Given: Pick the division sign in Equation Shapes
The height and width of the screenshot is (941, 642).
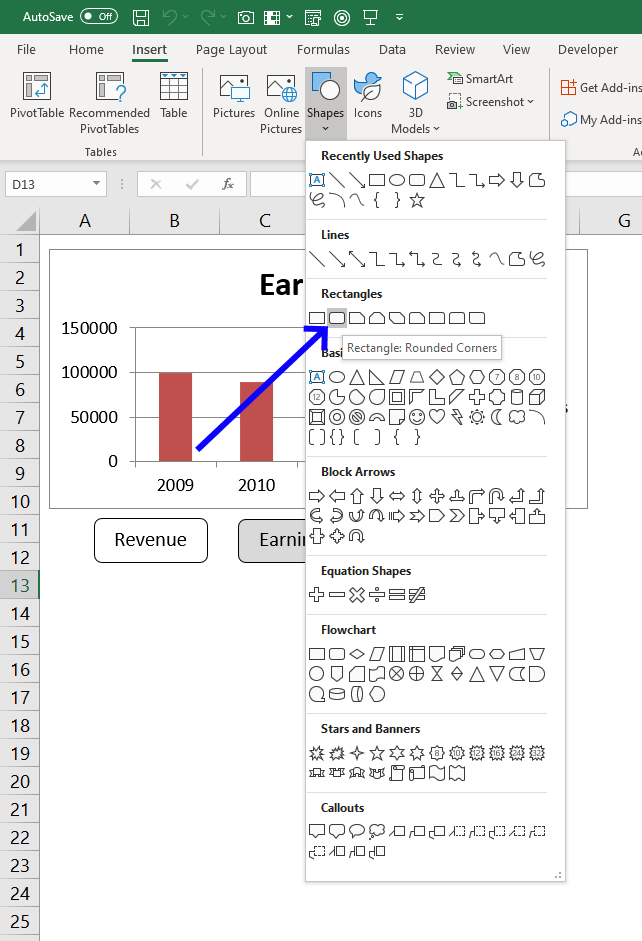Looking at the screenshot, I should coord(377,595).
